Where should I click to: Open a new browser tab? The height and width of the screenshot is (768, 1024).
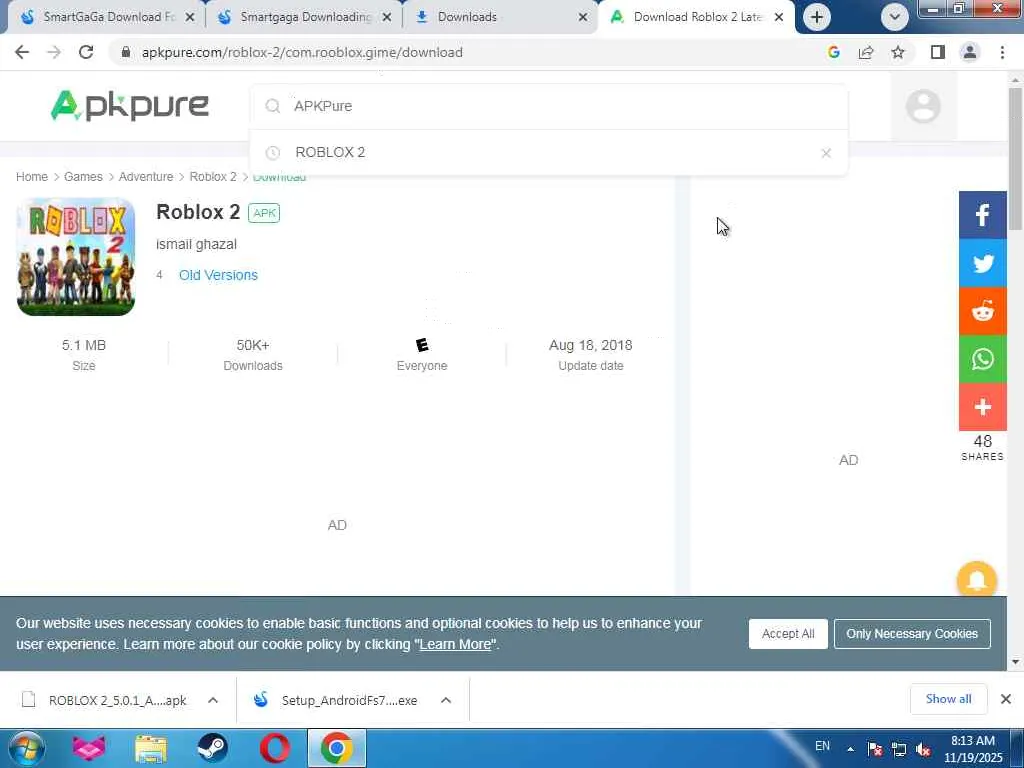(x=816, y=17)
